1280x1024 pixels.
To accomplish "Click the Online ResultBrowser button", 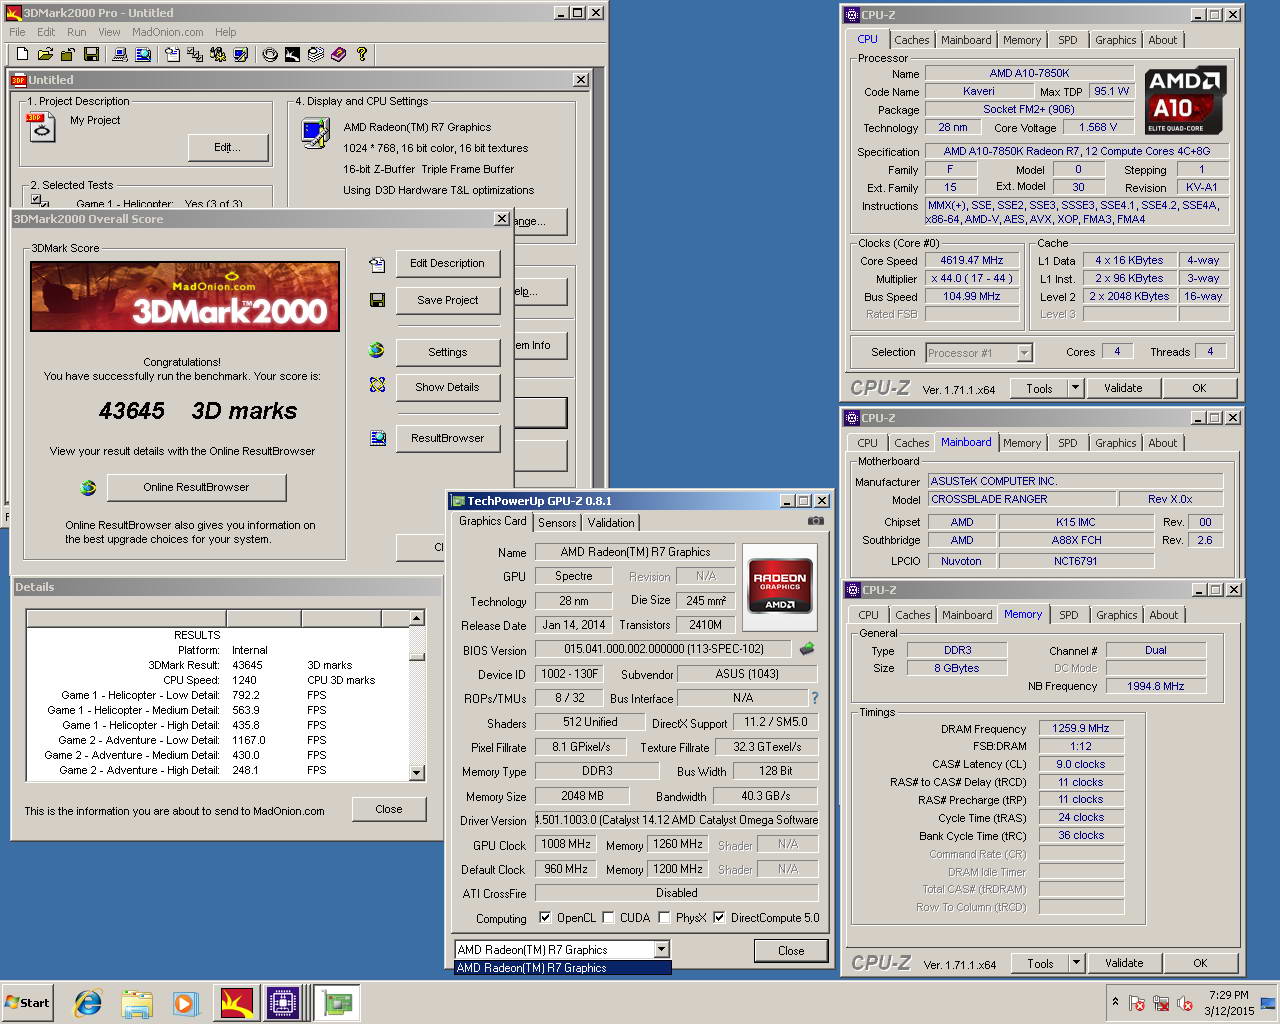I will (196, 487).
